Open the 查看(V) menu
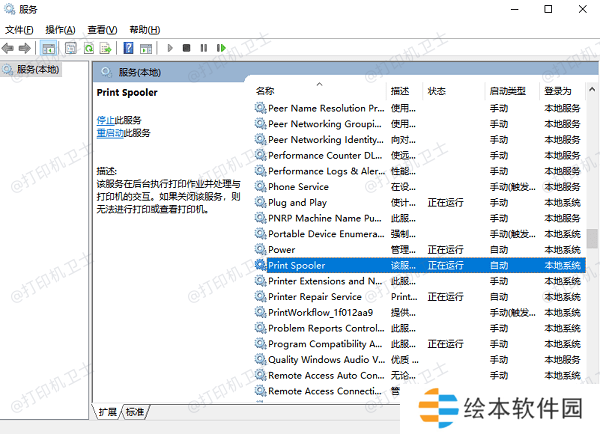 (x=102, y=30)
